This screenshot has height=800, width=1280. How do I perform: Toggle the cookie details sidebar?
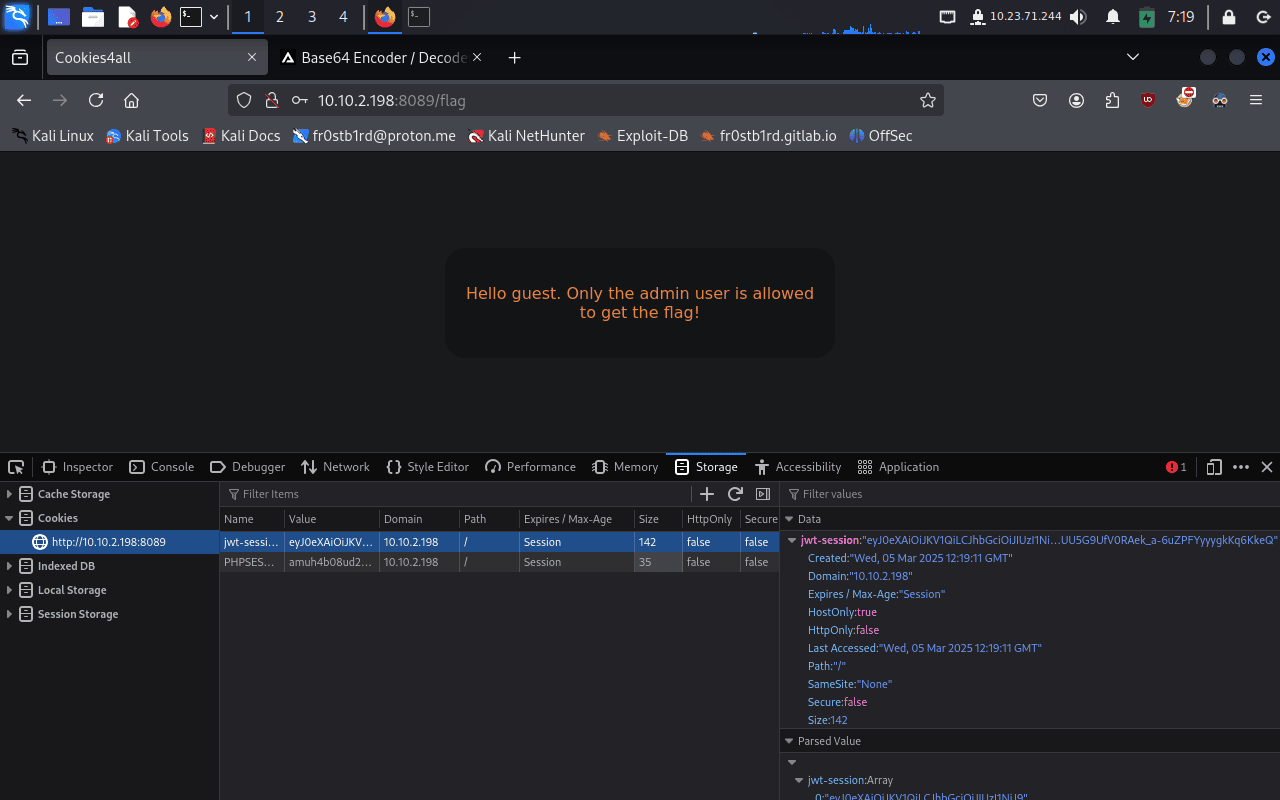(763, 494)
